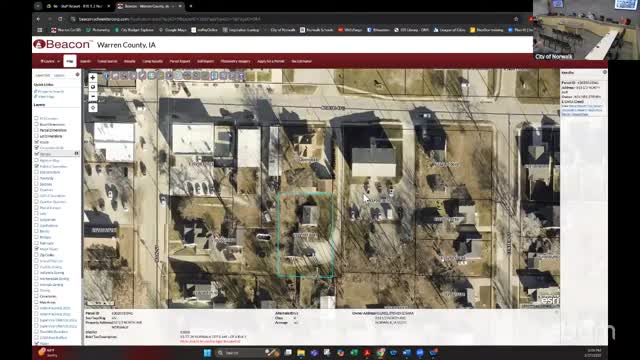Uncheck the Parcels layer
Image resolution: width=640 pixels, height=360 pixels.
pos(36,153)
